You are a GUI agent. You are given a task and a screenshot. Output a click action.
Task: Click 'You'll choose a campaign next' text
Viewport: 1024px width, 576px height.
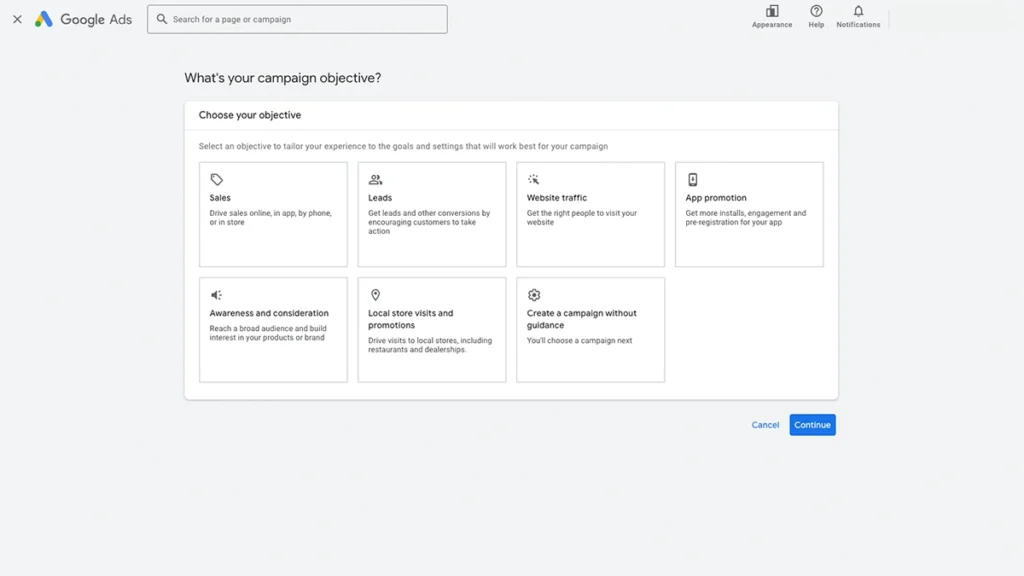point(579,340)
